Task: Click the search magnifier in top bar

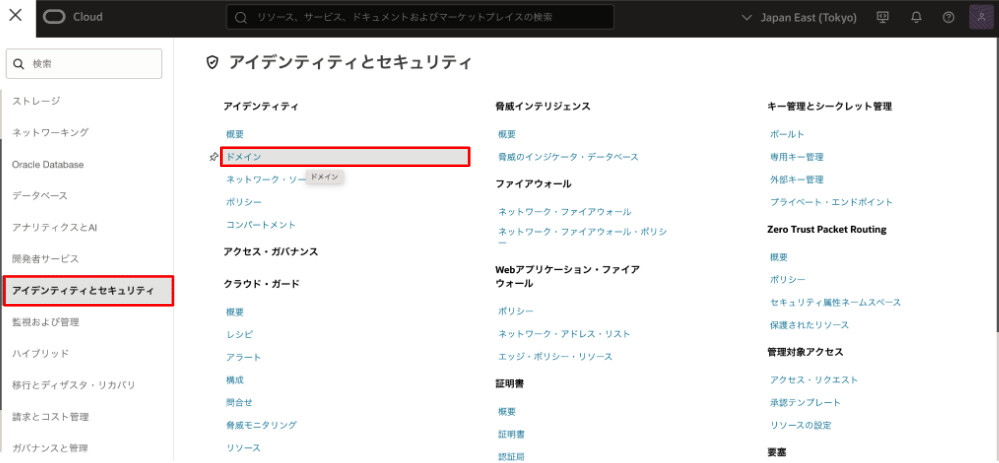Action: coord(241,18)
